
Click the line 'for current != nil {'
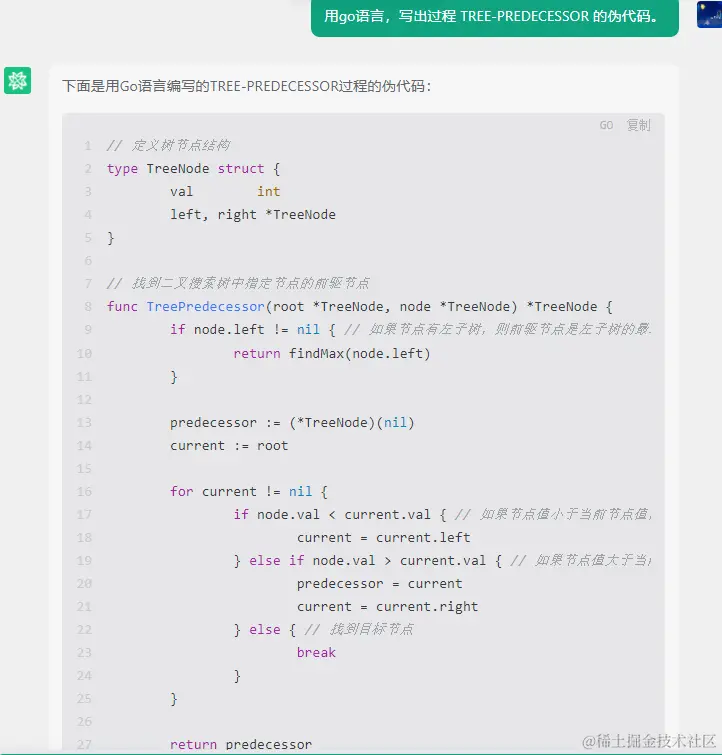click(249, 492)
